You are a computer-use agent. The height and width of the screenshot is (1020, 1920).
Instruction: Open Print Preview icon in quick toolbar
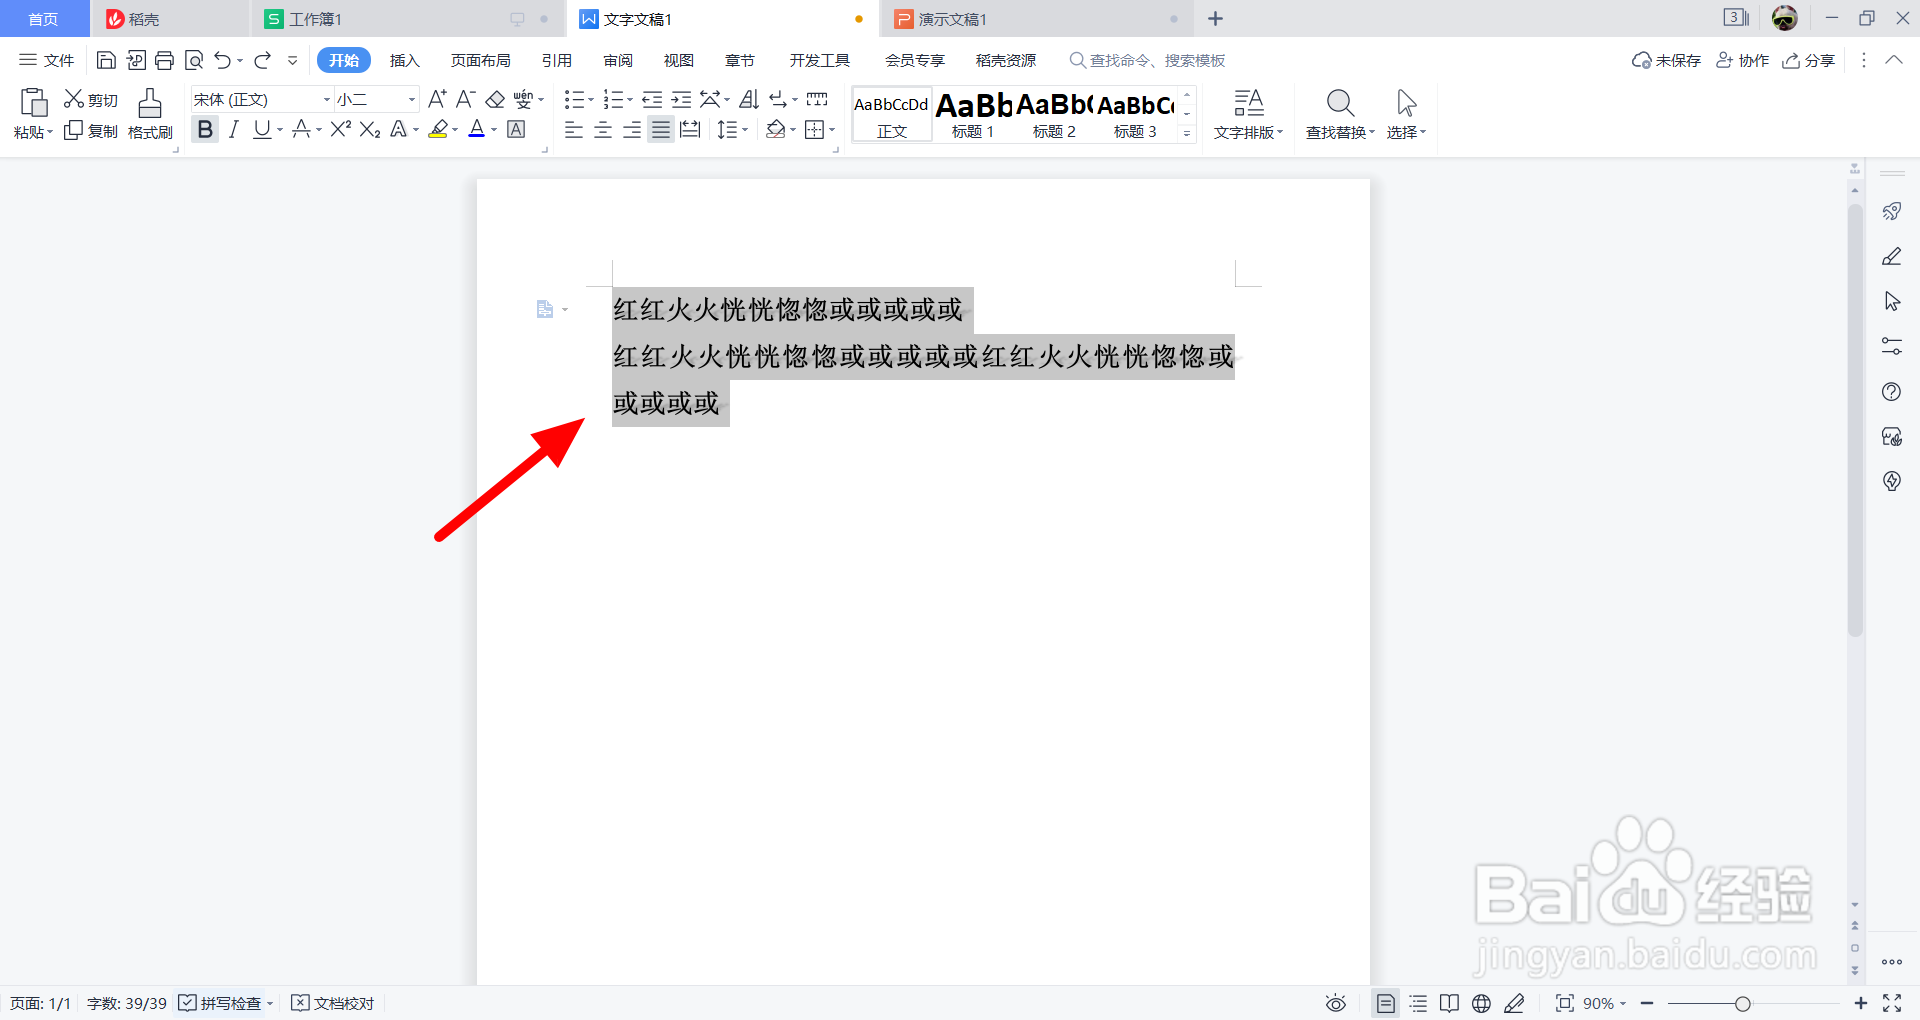point(194,60)
